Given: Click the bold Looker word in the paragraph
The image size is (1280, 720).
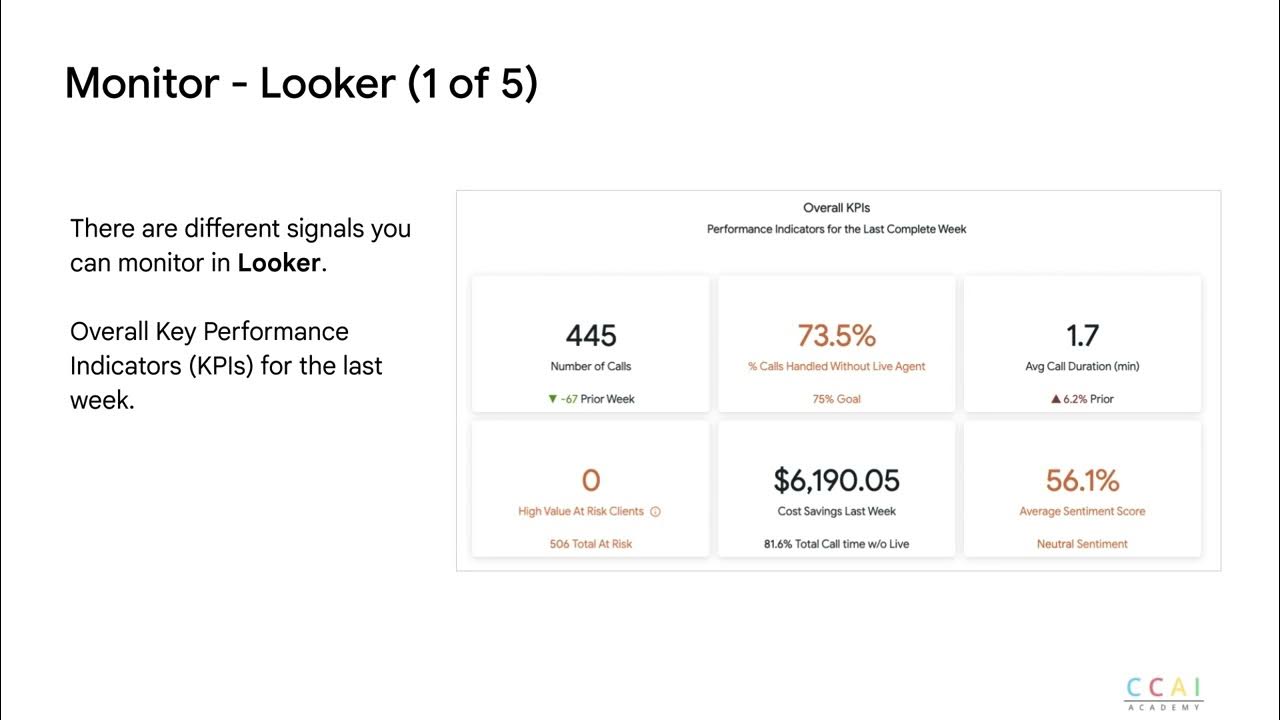Looking at the screenshot, I should click(279, 263).
